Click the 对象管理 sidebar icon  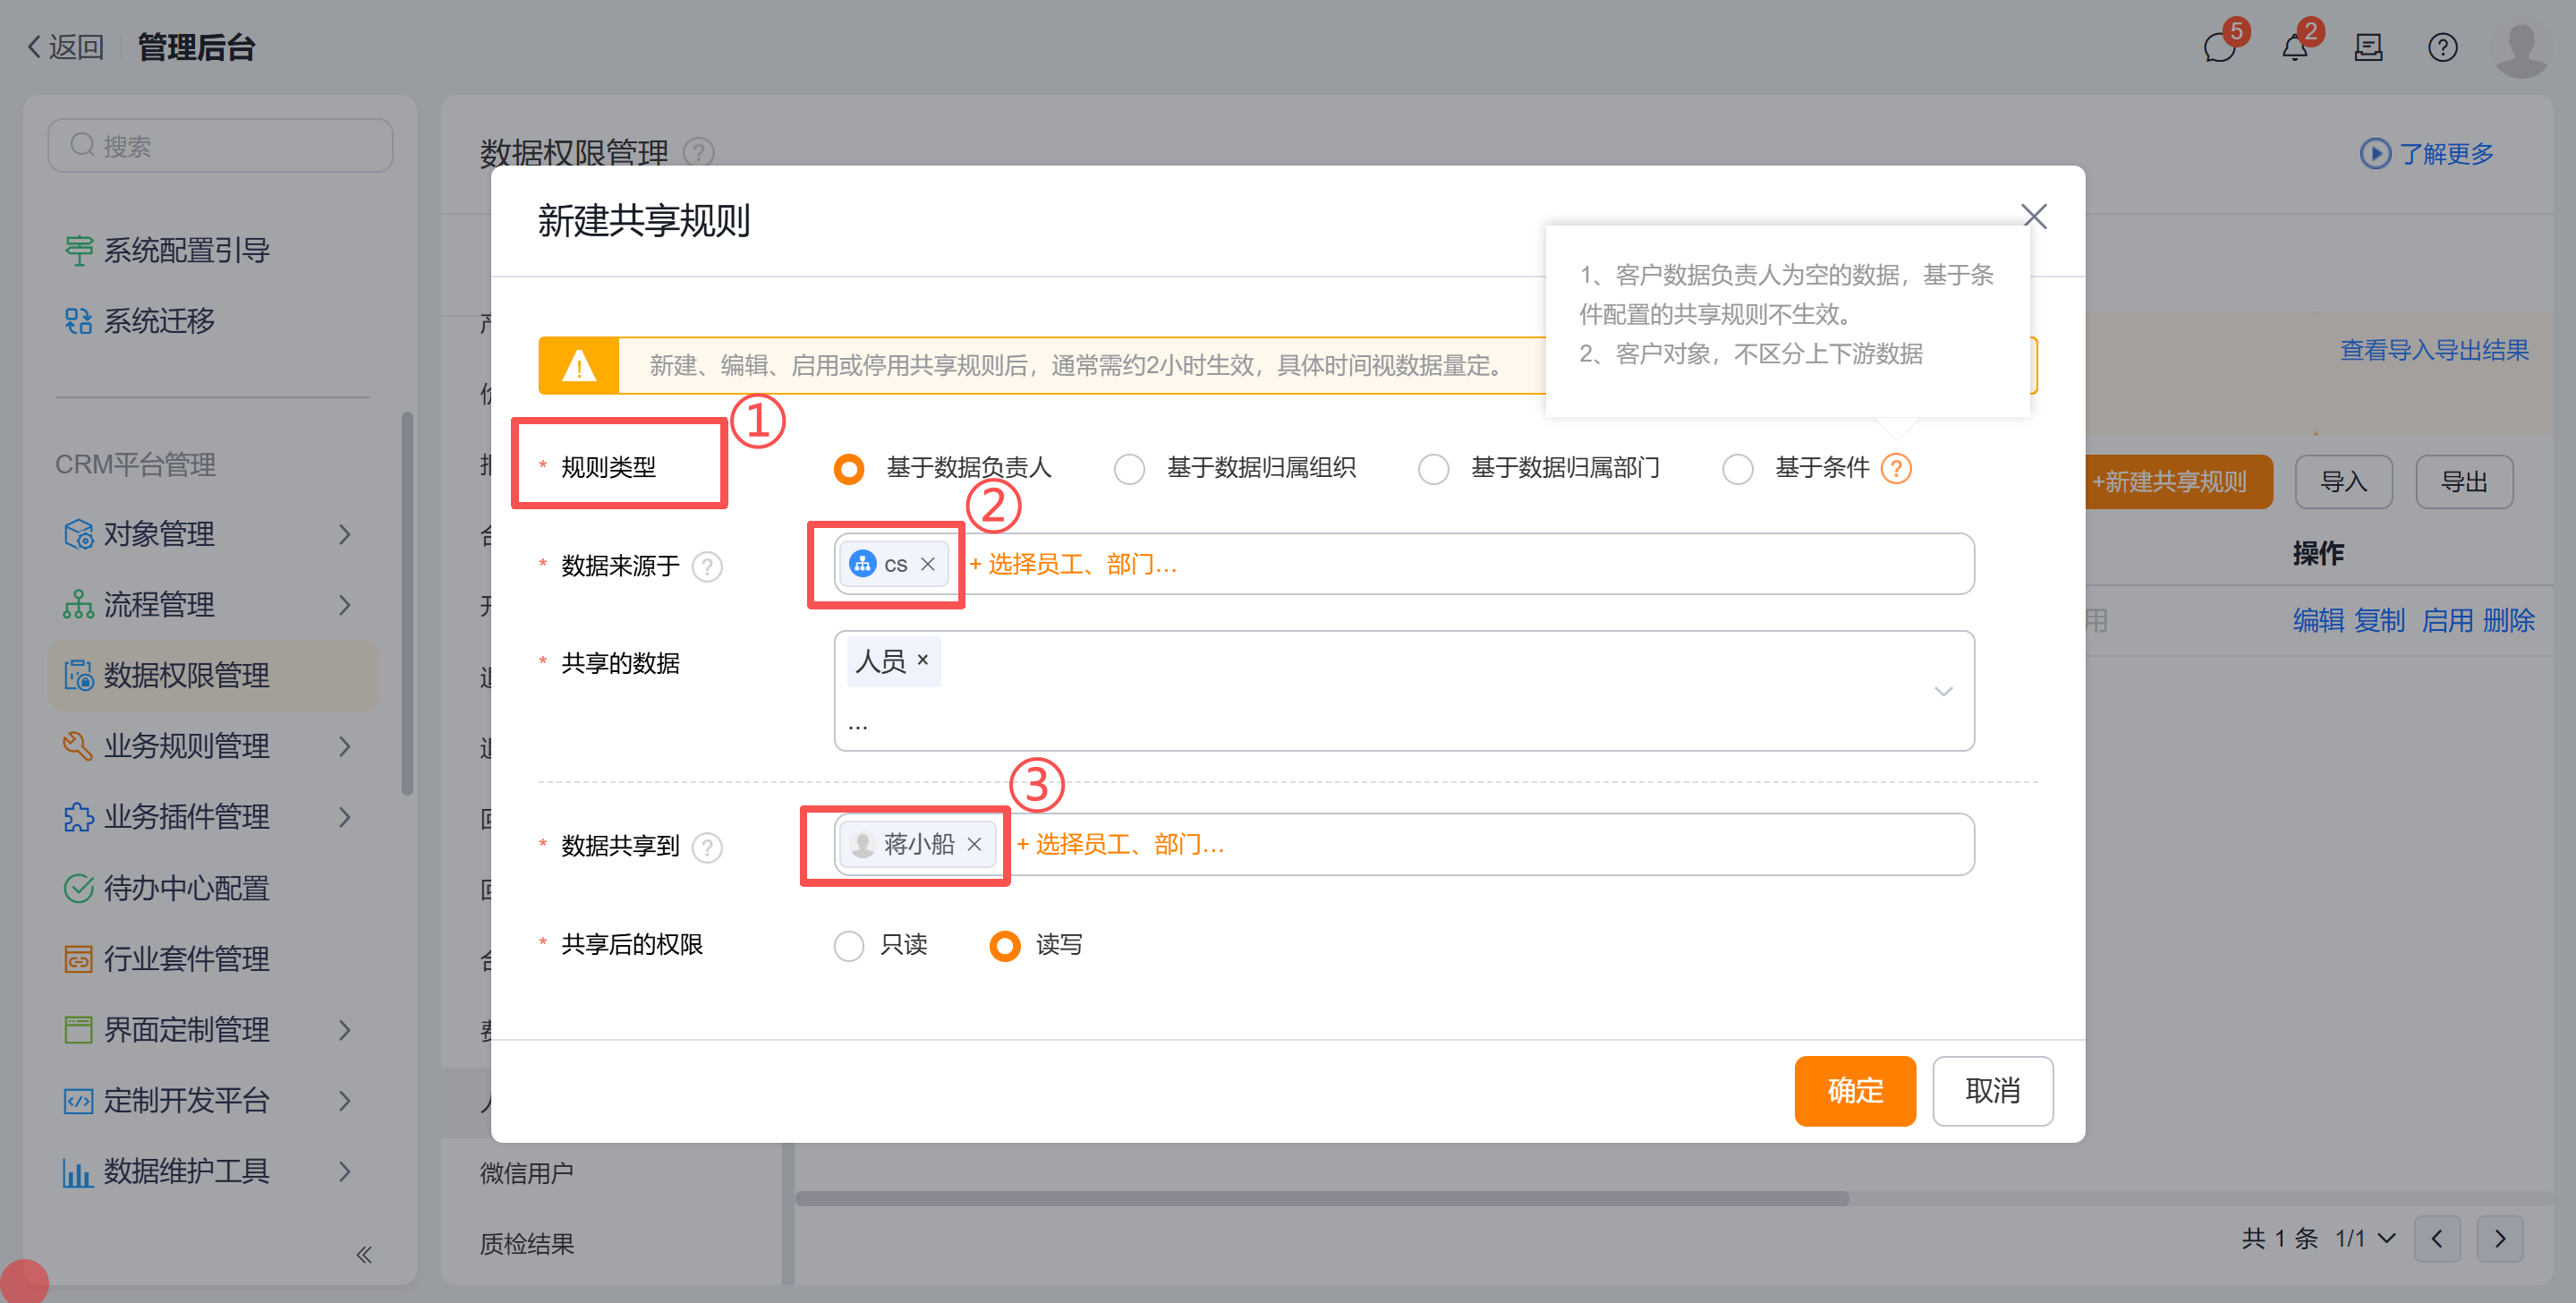[x=78, y=533]
